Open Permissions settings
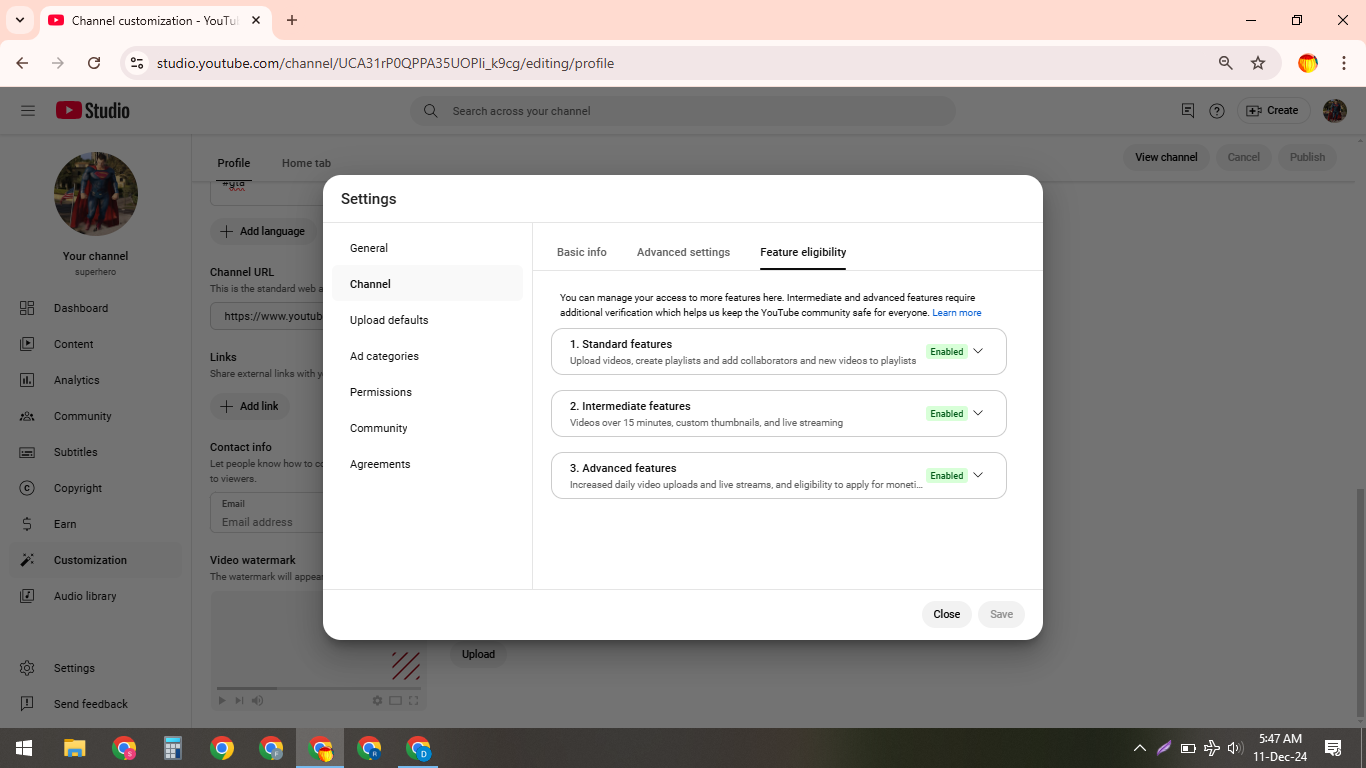This screenshot has height=768, width=1366. click(x=427, y=392)
